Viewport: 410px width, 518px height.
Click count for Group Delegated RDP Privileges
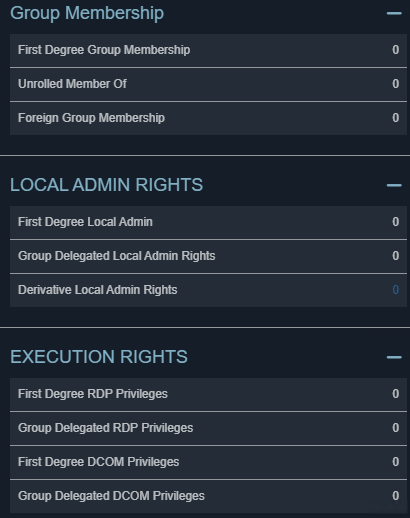[x=396, y=428]
